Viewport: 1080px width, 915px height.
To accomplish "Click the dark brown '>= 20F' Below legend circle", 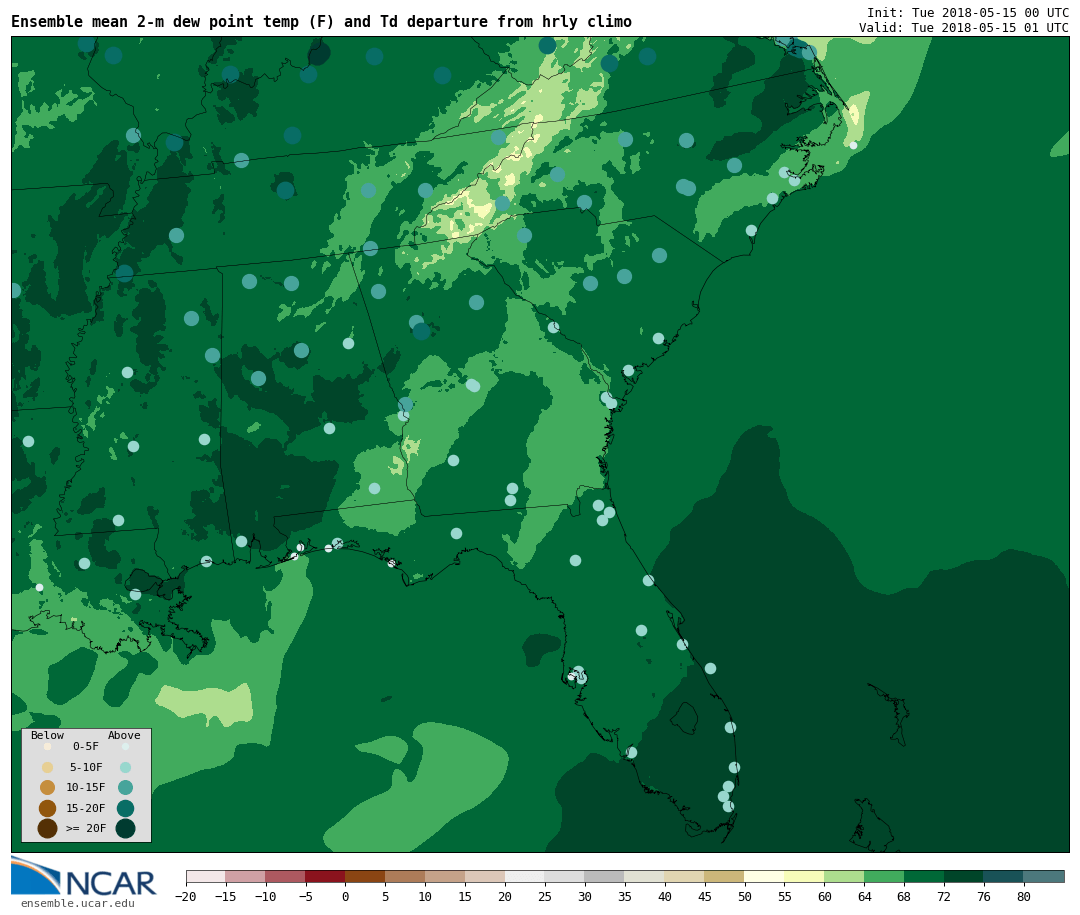I will (47, 828).
